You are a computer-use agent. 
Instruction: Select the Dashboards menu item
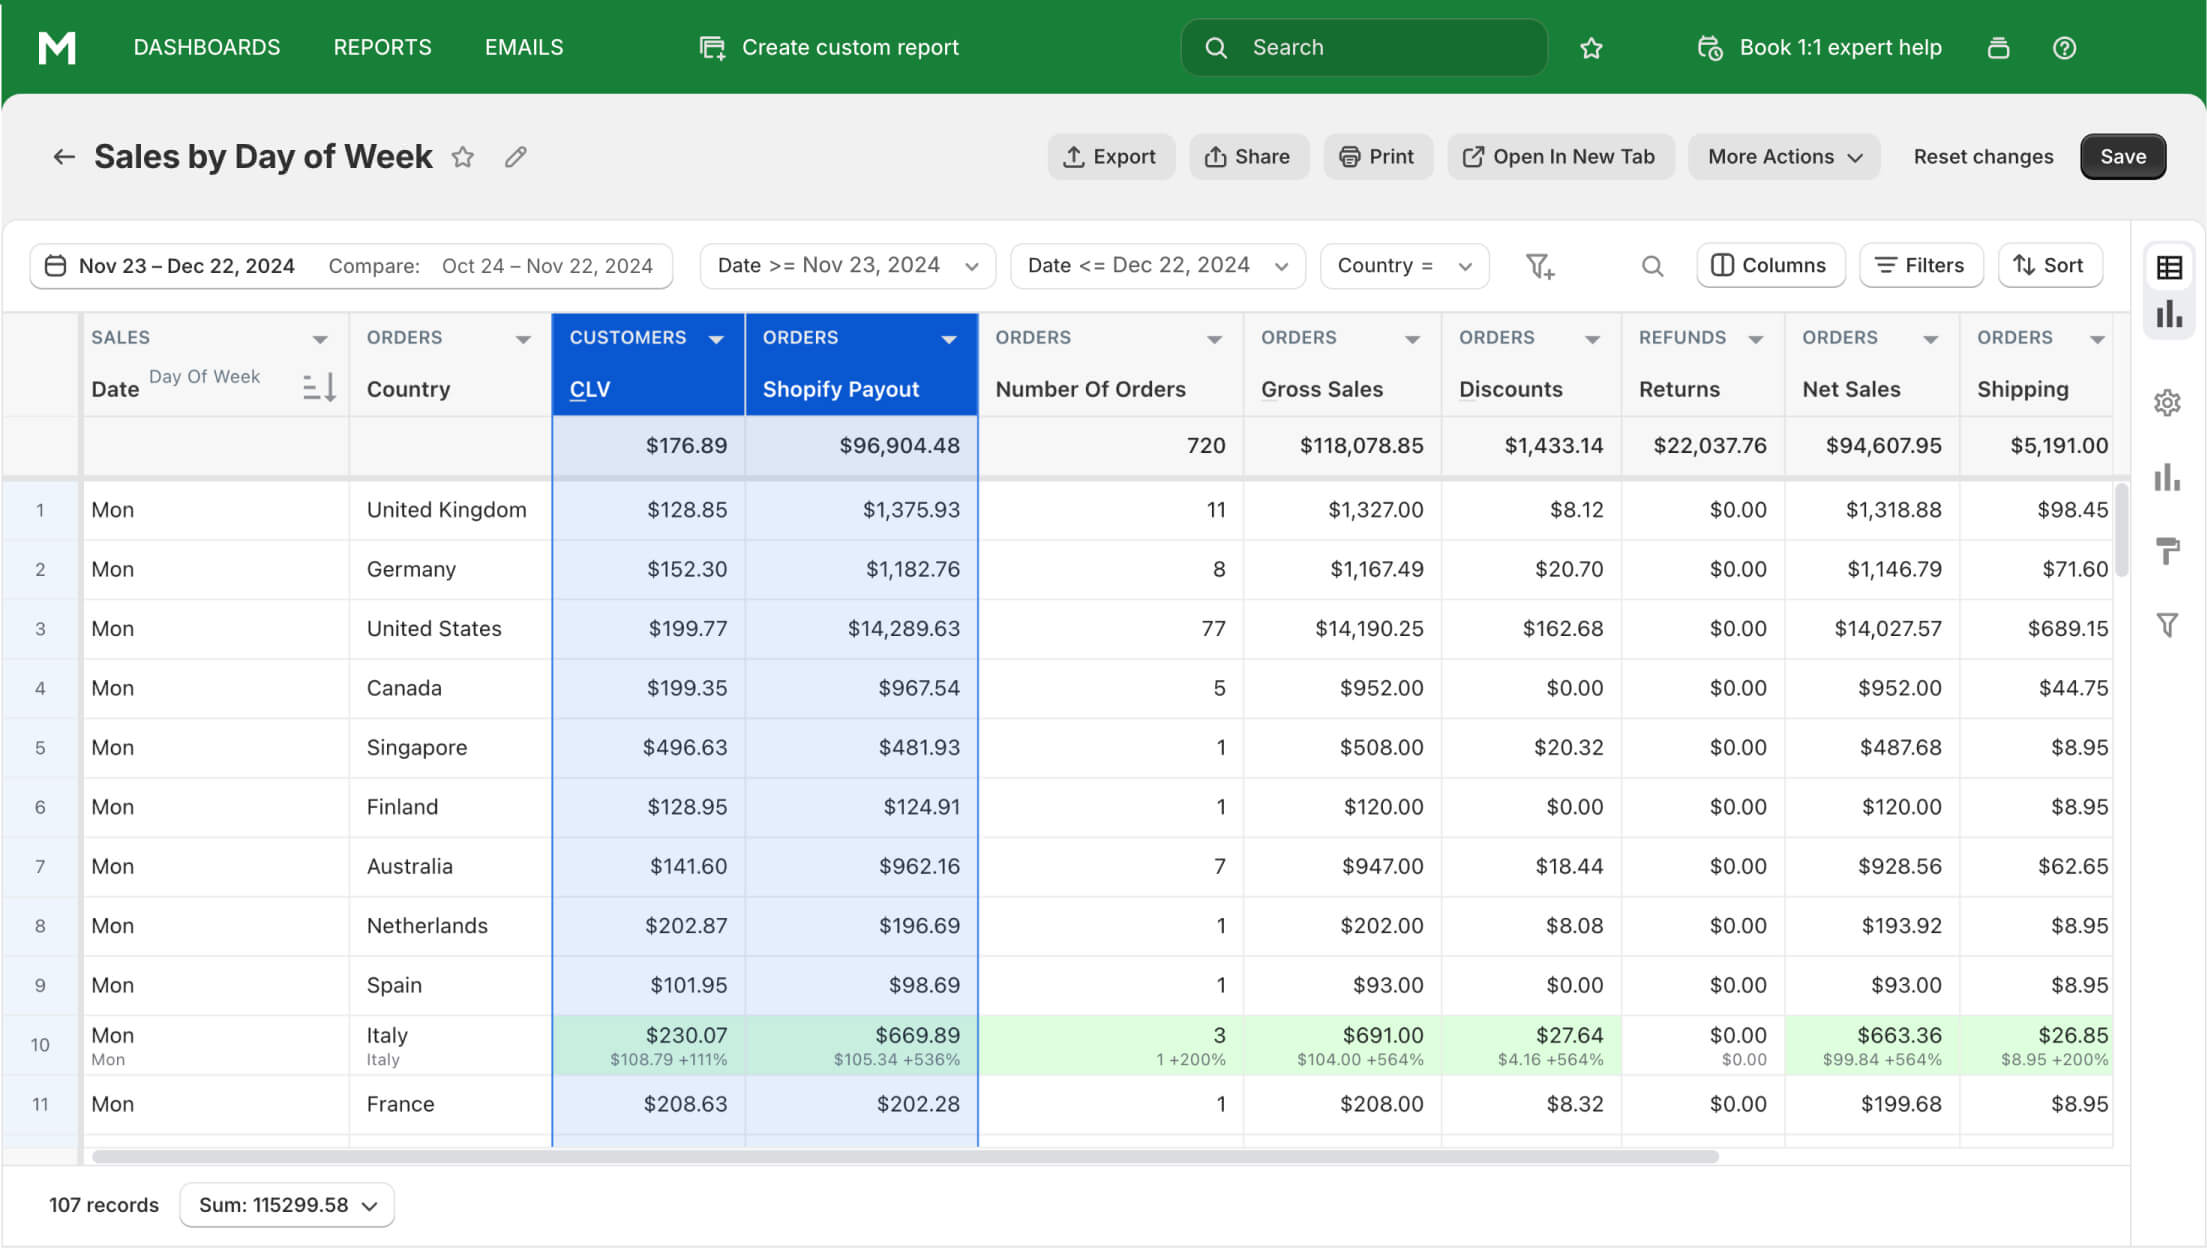pyautogui.click(x=206, y=47)
